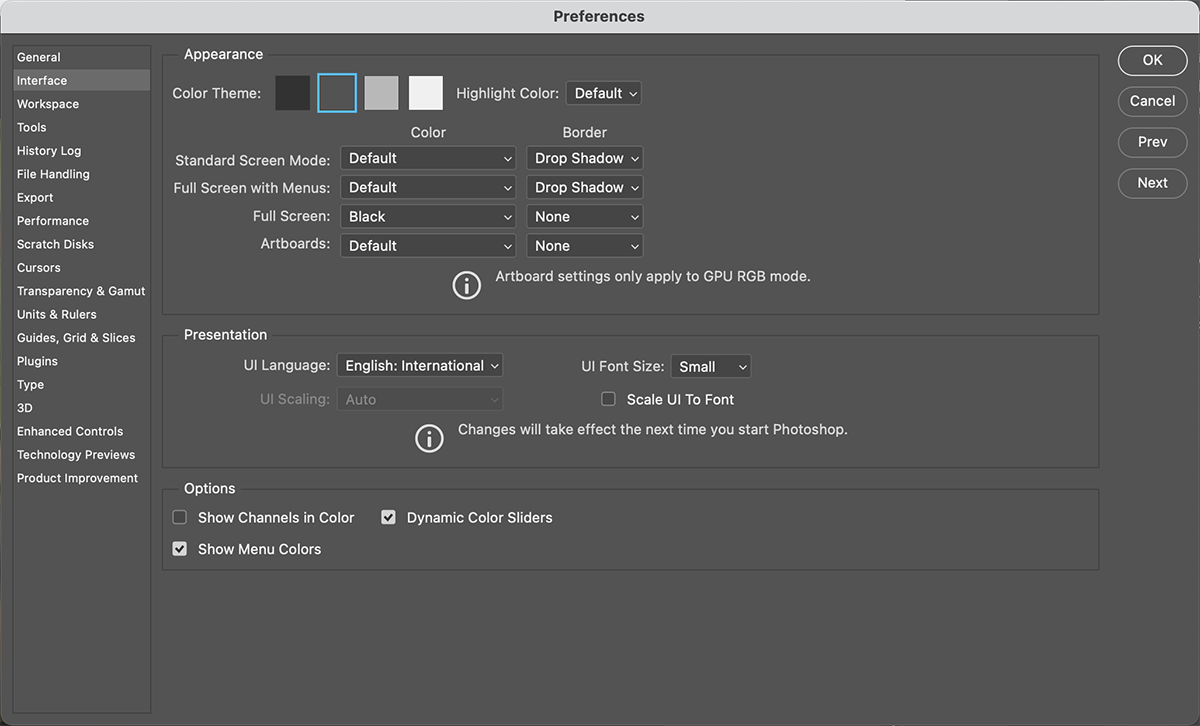Toggle Dynamic Color Sliders checkbox
This screenshot has width=1200, height=726.
click(389, 517)
